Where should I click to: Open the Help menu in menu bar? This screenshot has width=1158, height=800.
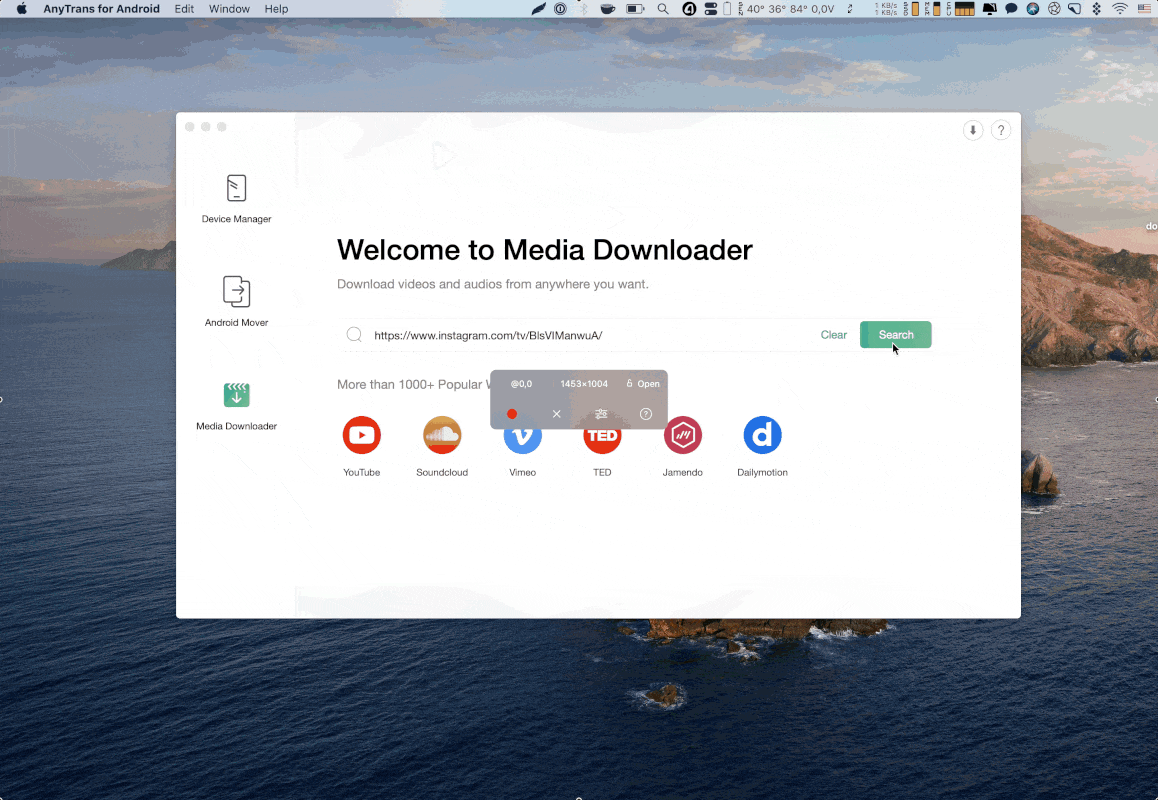pyautogui.click(x=276, y=9)
